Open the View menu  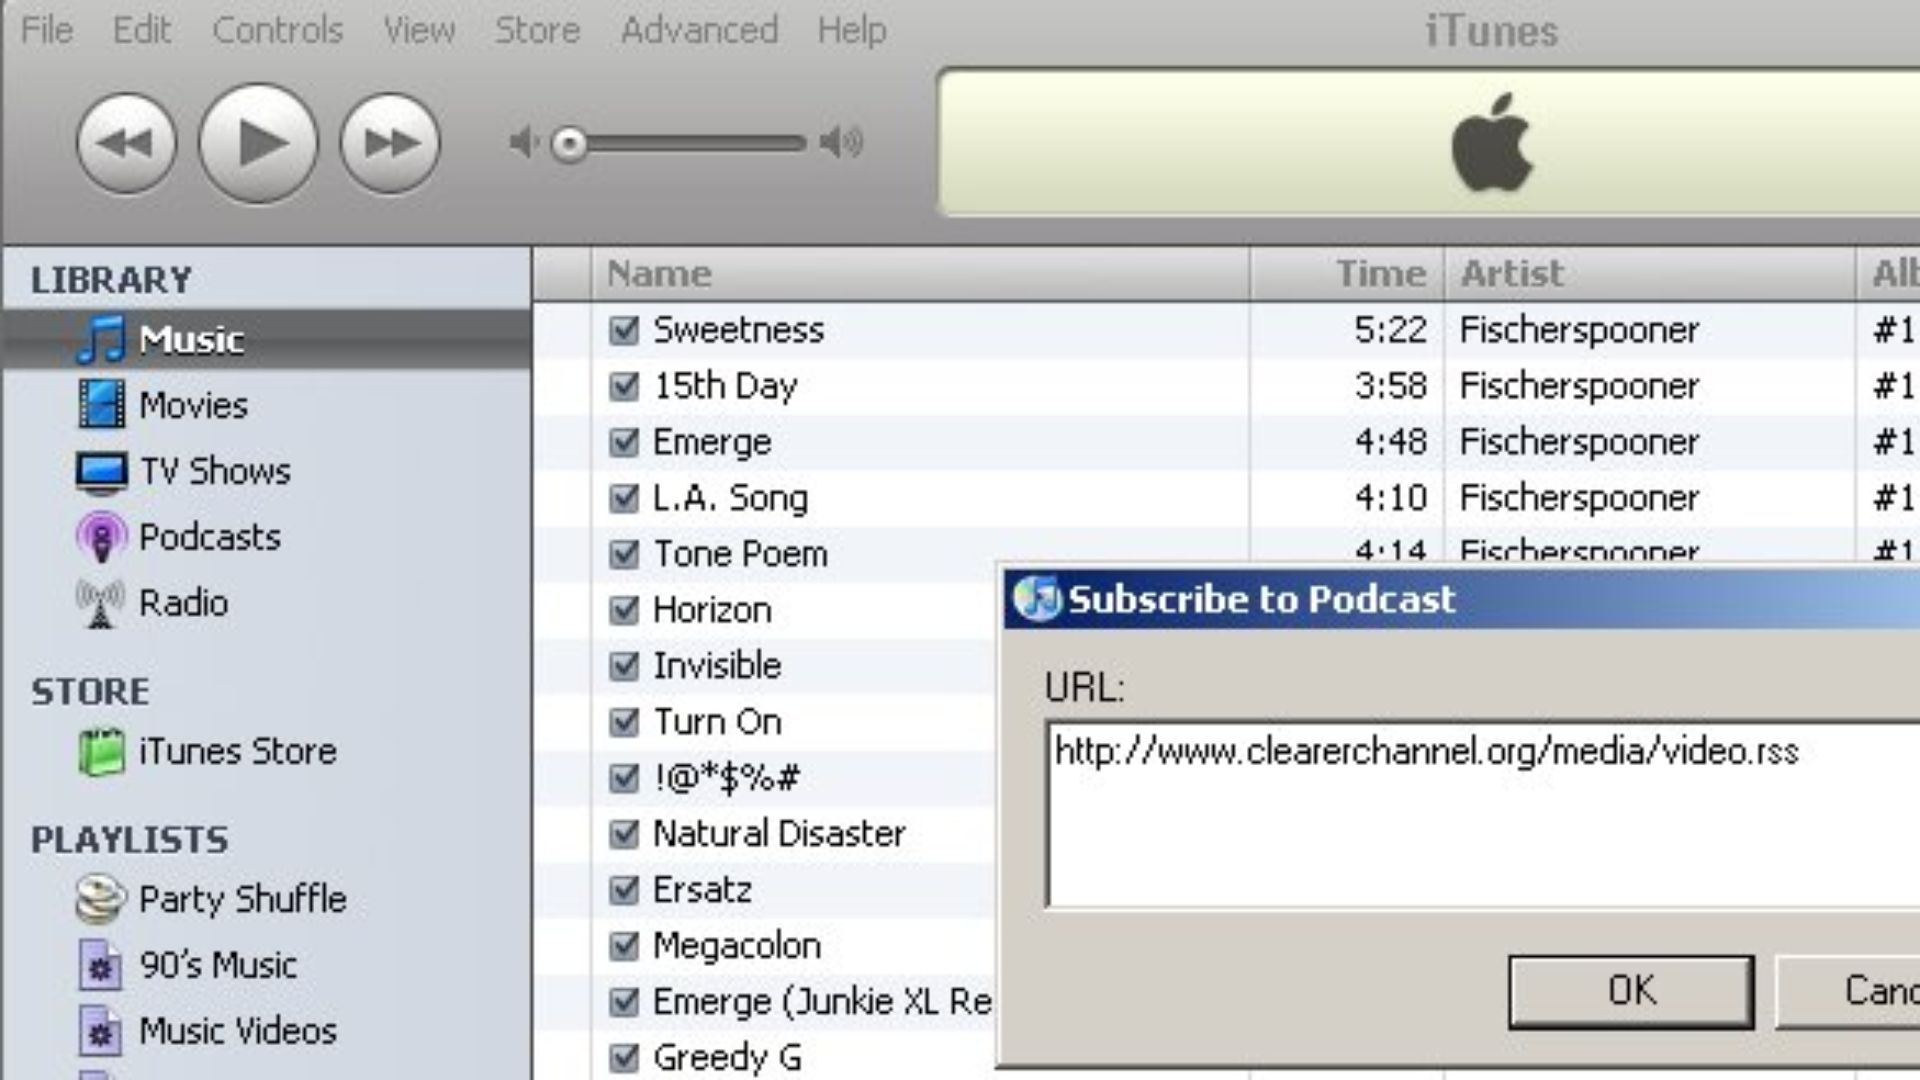tap(420, 29)
